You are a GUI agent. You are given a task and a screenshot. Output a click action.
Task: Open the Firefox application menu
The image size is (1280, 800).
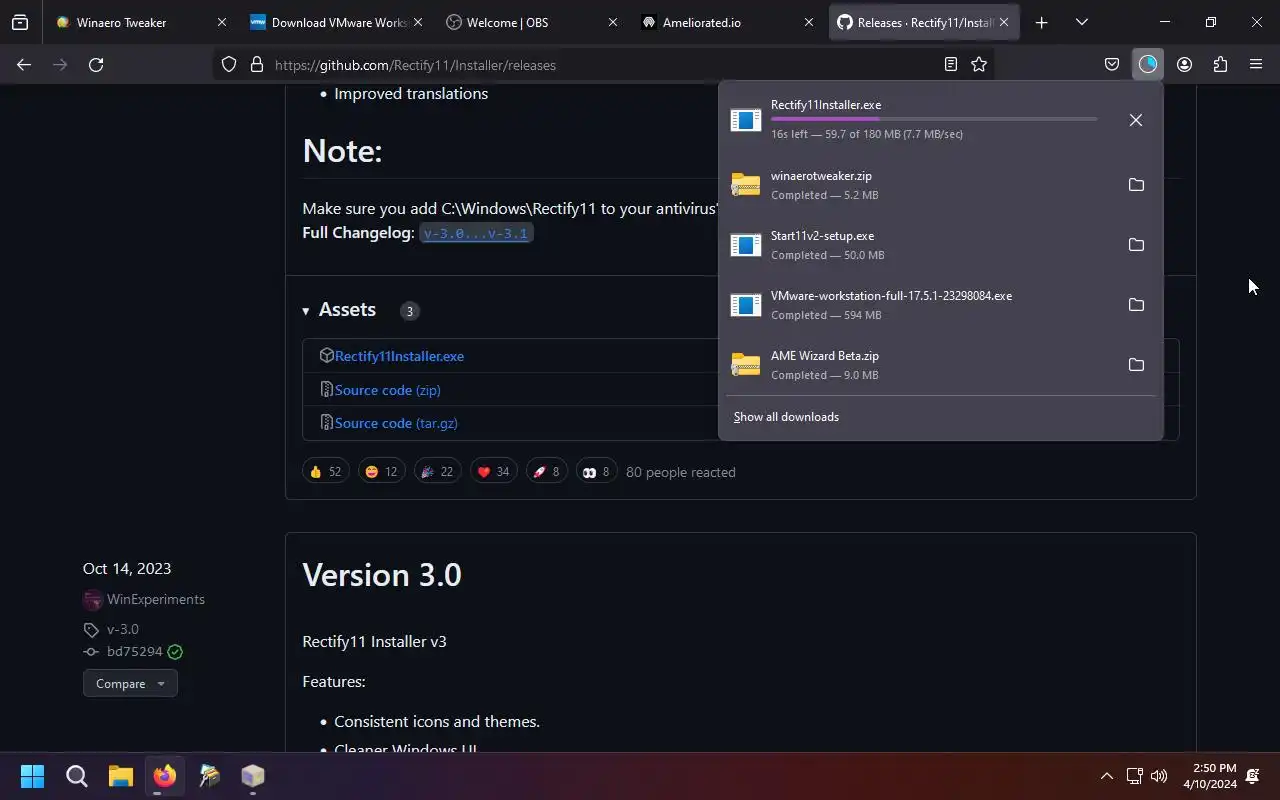pyautogui.click(x=1256, y=65)
